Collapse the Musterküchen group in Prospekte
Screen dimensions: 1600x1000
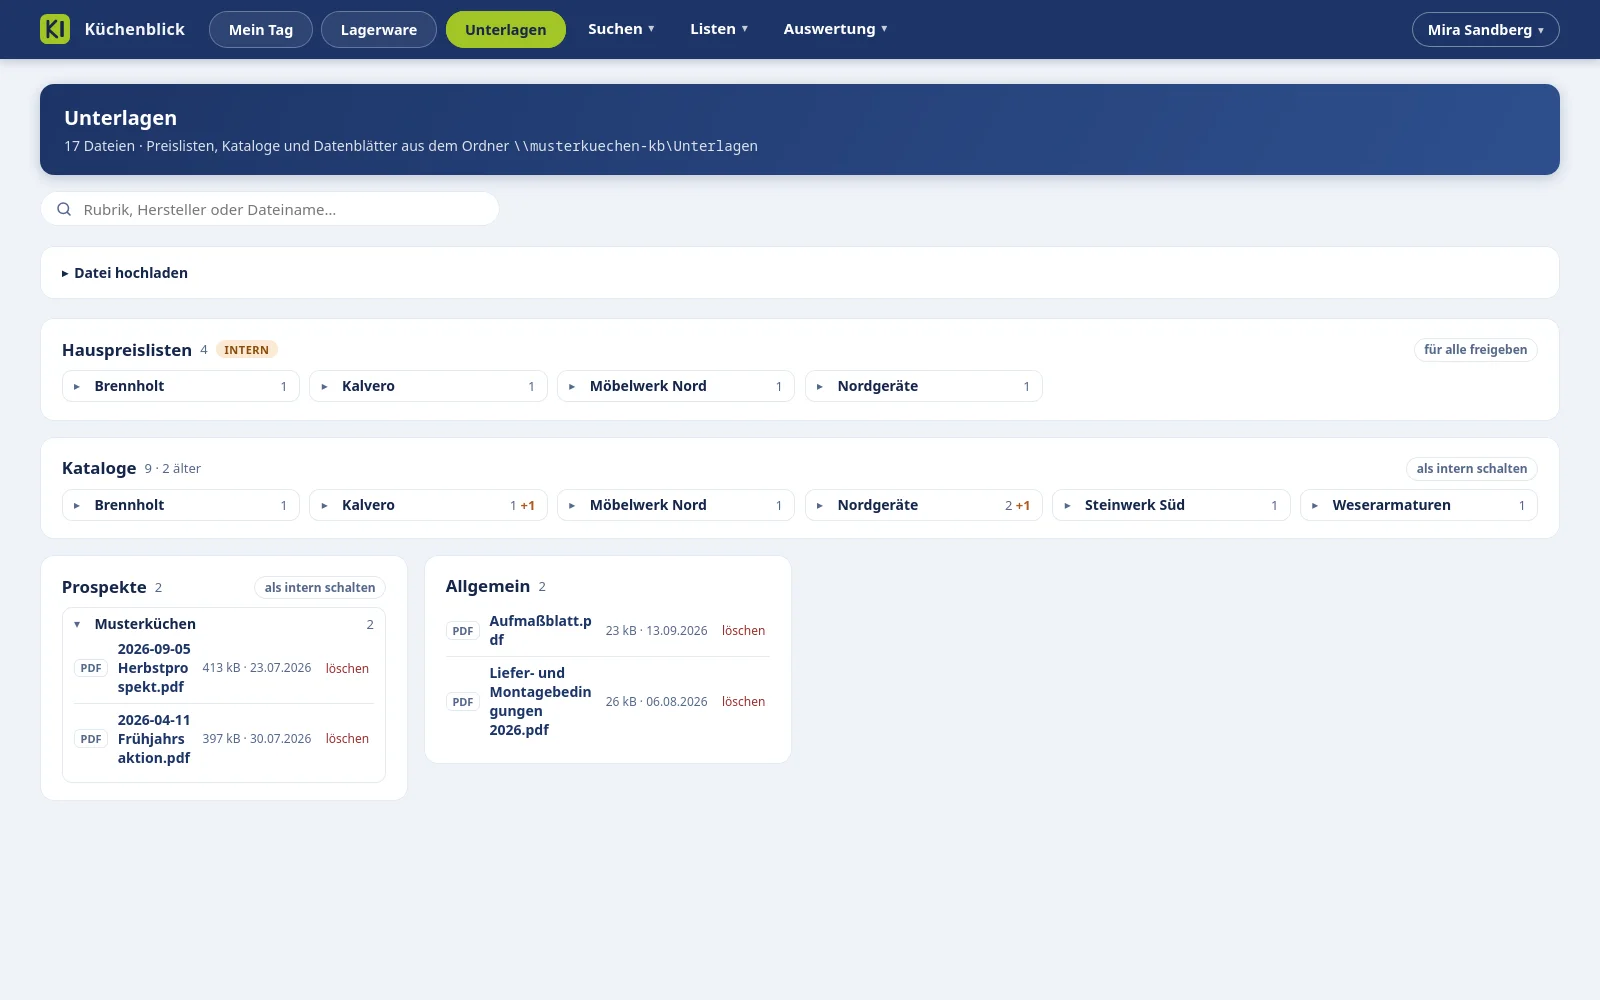(x=224, y=624)
